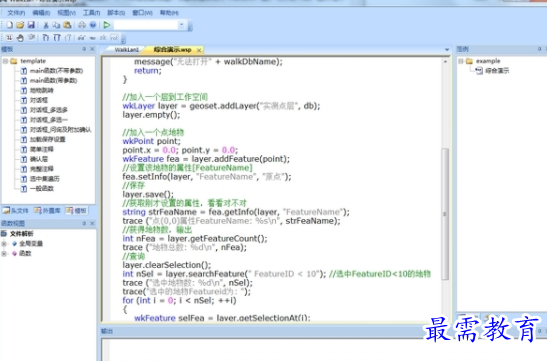Switch to the 综合演示.wsp editor tab
This screenshot has width=547, height=361.
[173, 50]
